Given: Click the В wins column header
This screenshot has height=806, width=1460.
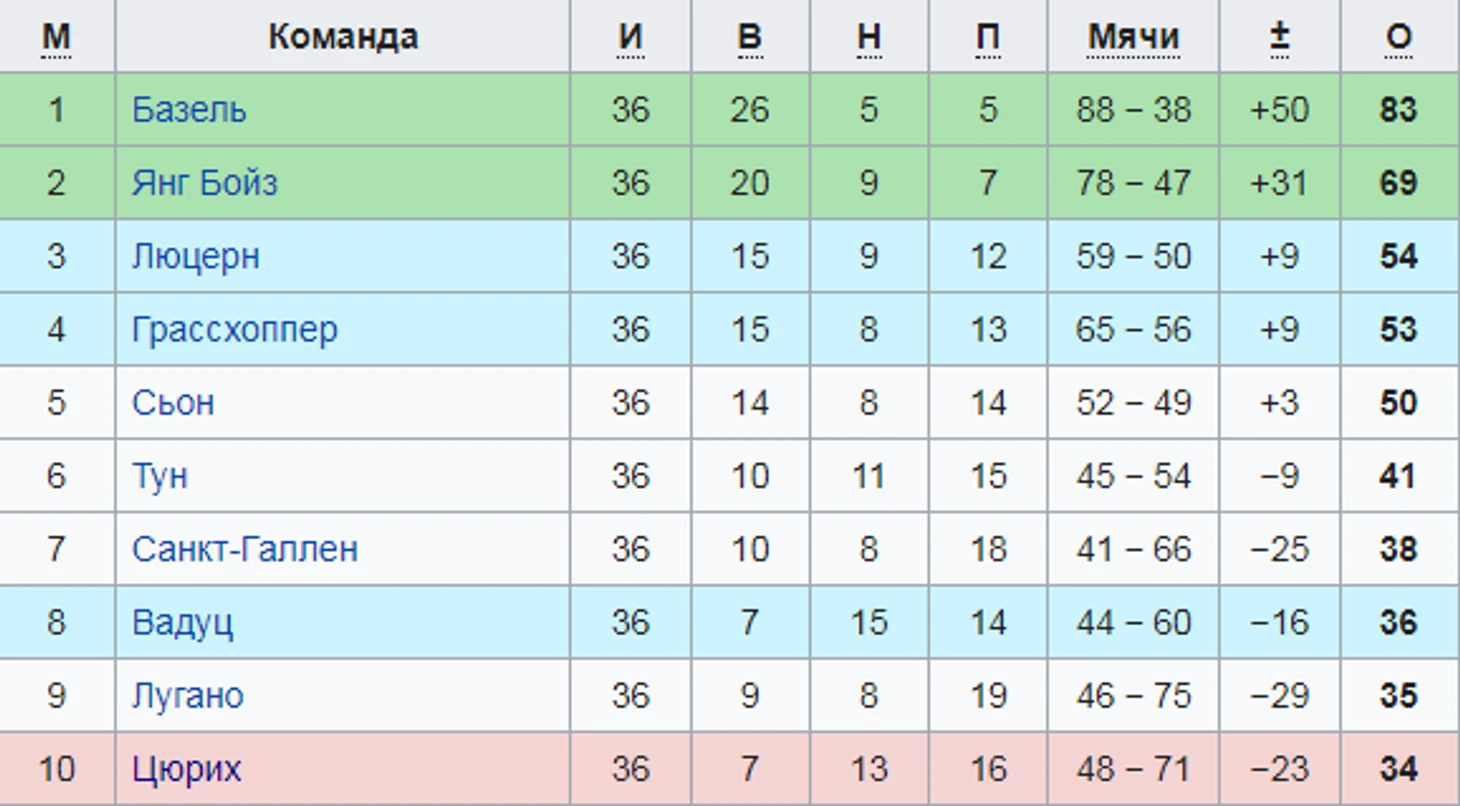Looking at the screenshot, I should pyautogui.click(x=750, y=37).
